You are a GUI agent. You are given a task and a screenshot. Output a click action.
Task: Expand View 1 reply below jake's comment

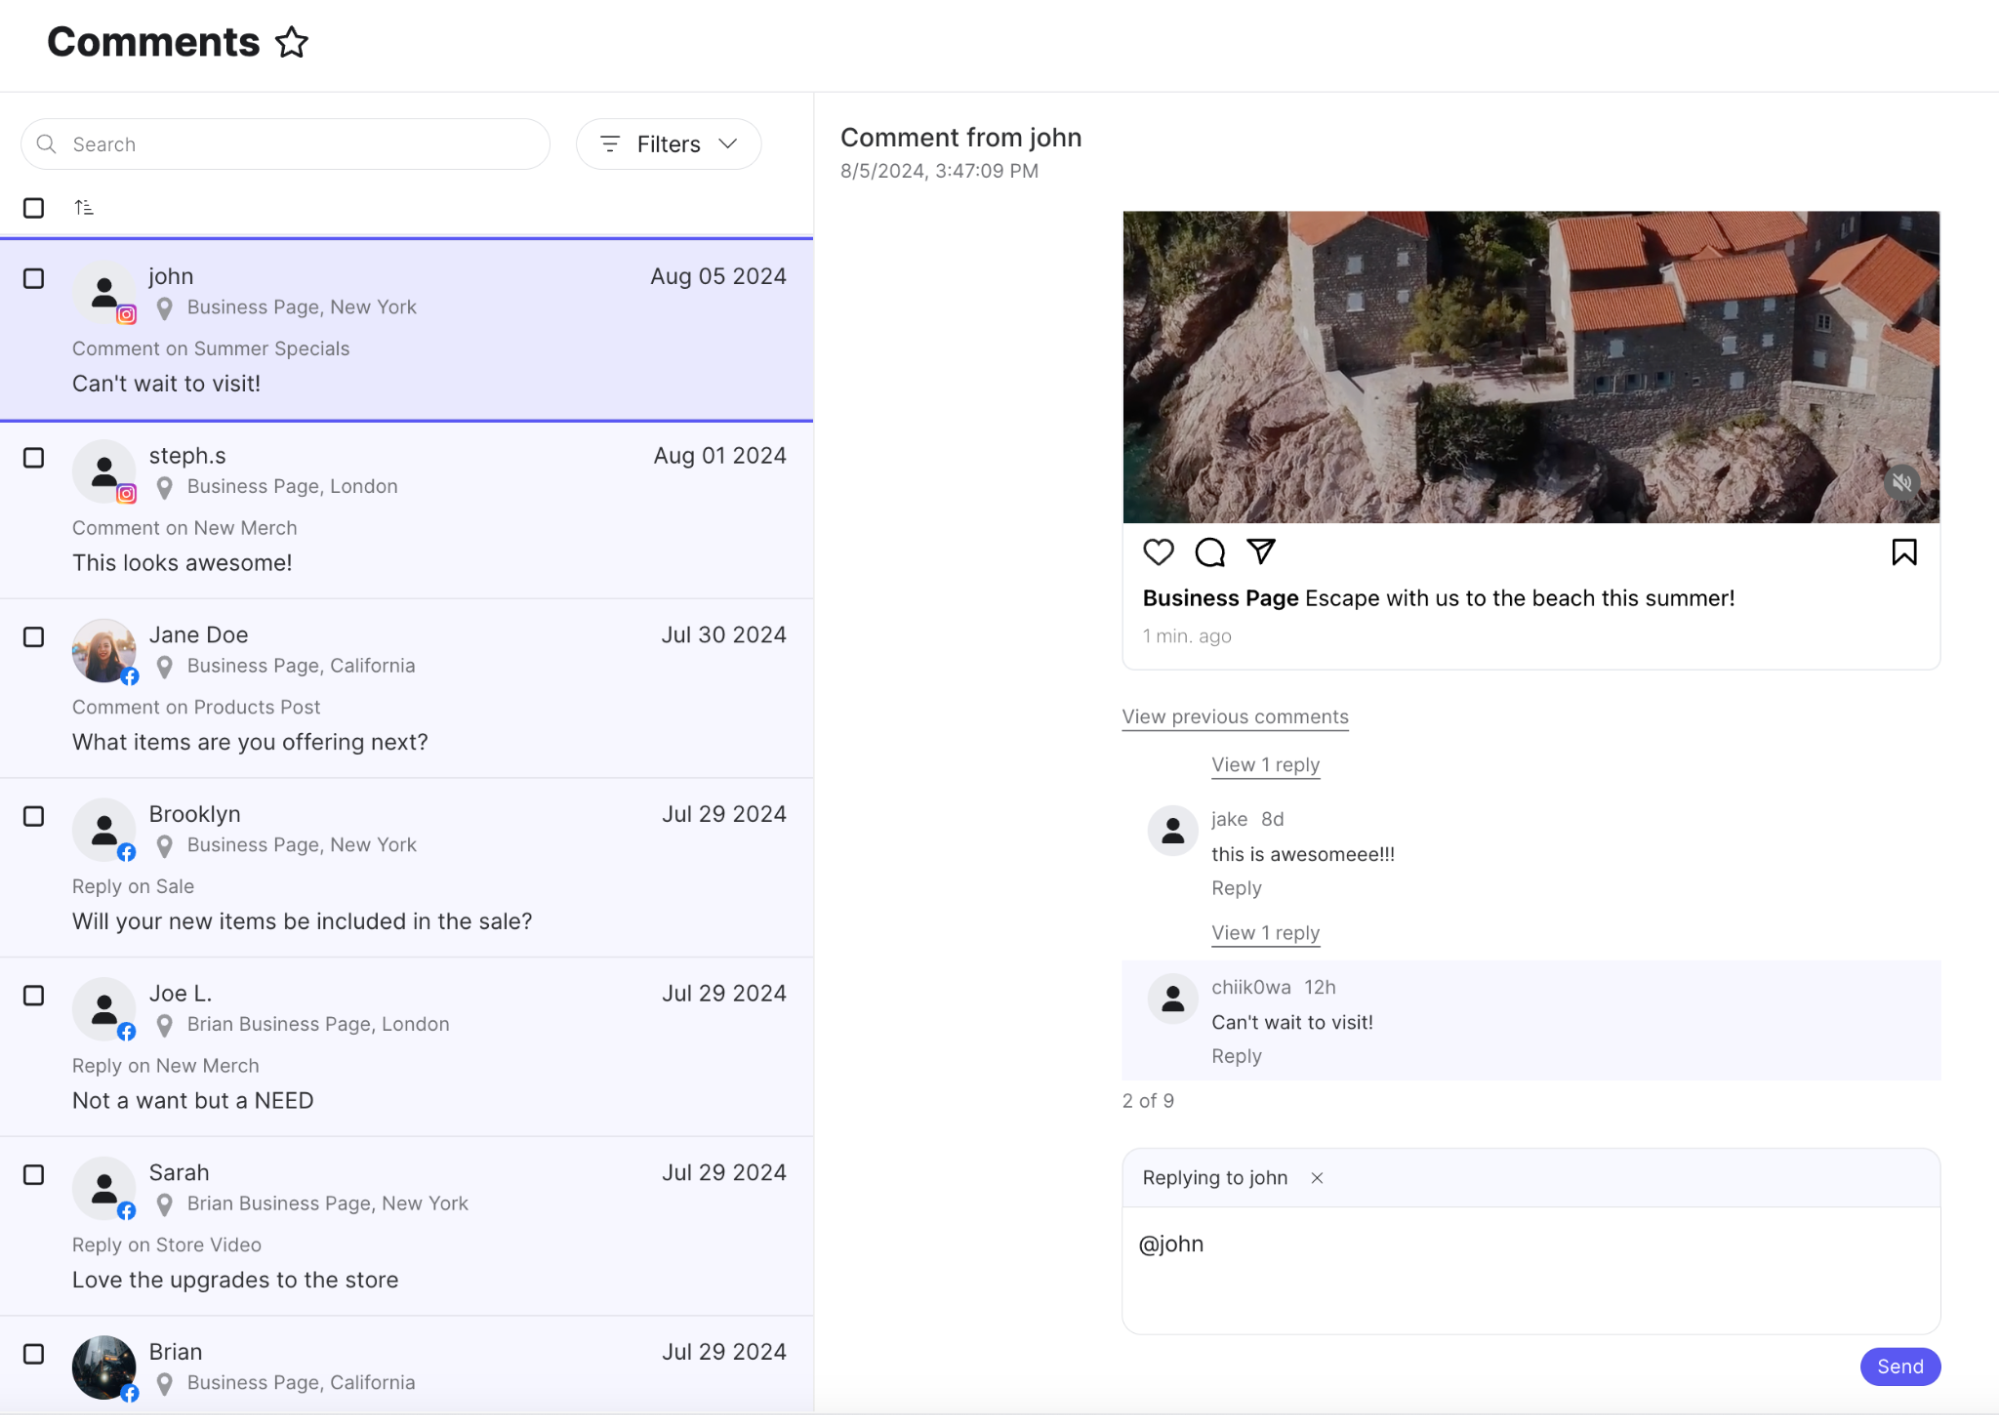[1265, 933]
